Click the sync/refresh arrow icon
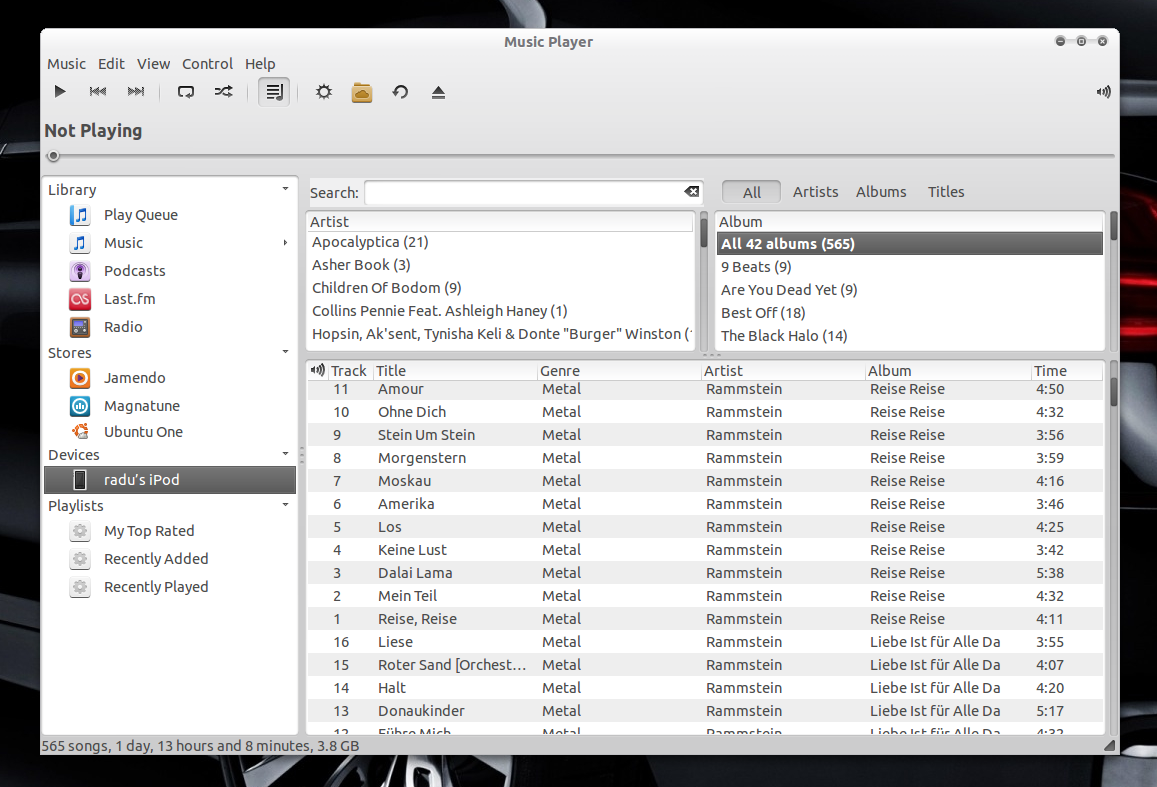 tap(400, 92)
